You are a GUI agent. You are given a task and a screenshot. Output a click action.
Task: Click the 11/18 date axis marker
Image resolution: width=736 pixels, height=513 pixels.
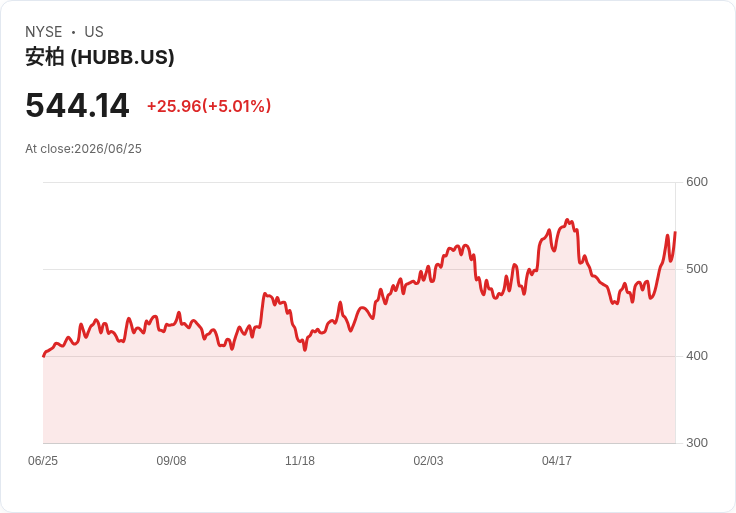tap(300, 461)
